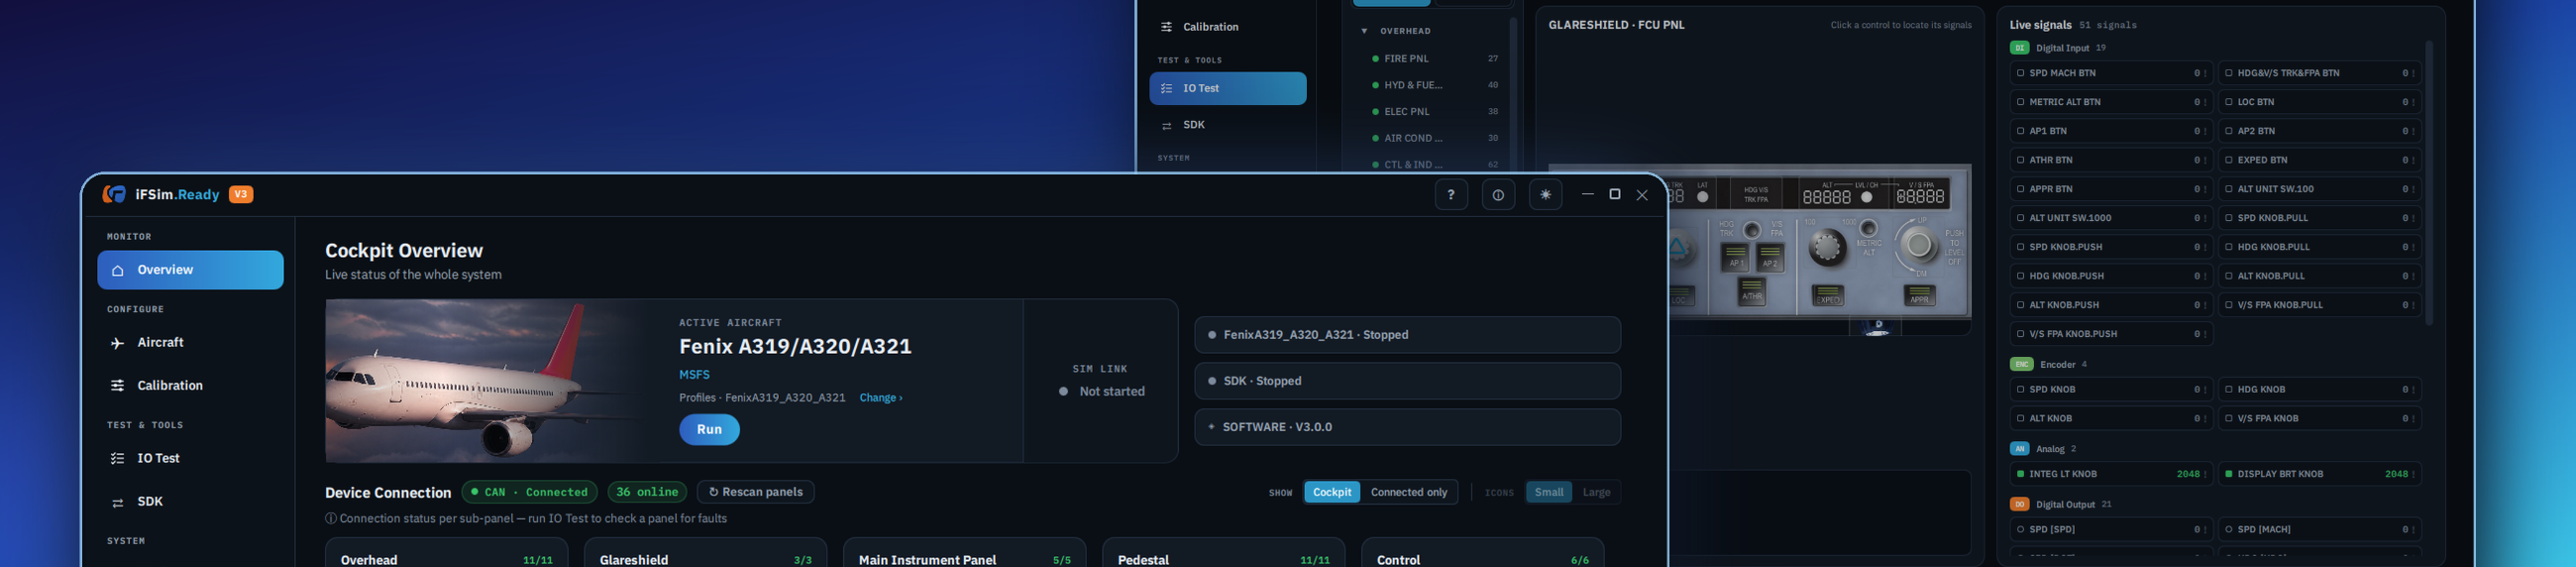Open the Glareshield device card

tap(705, 553)
